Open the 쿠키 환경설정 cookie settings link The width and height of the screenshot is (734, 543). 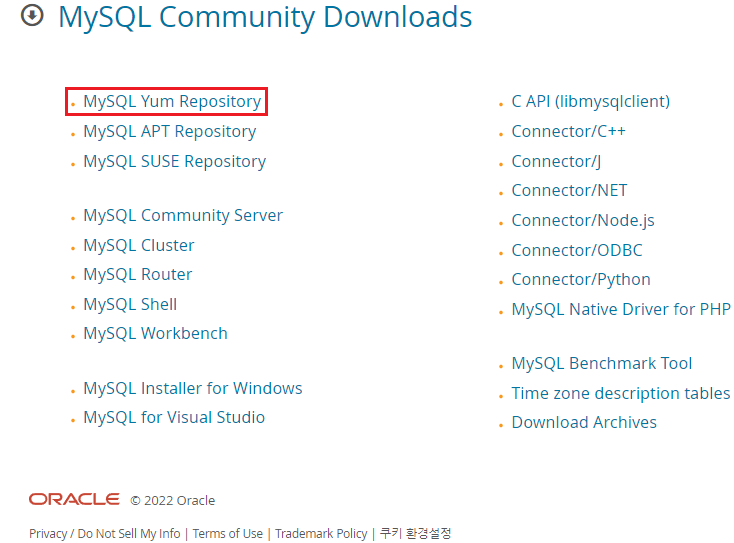[x=415, y=533]
